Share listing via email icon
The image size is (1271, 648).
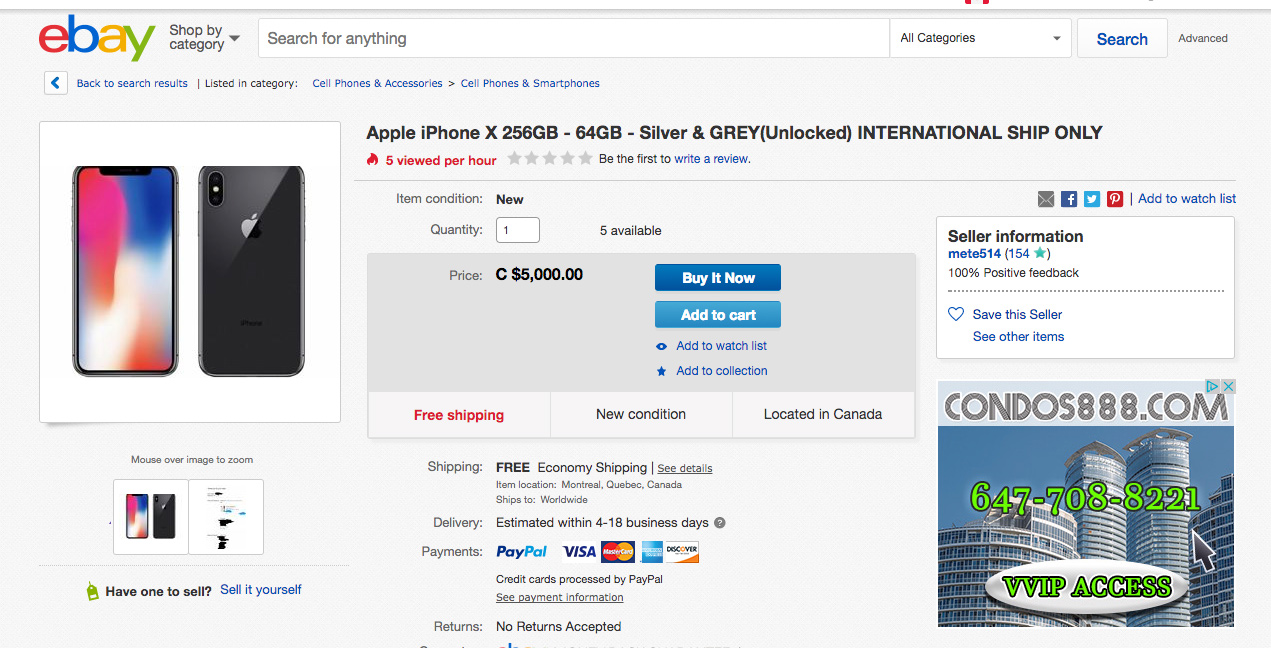coord(1046,199)
